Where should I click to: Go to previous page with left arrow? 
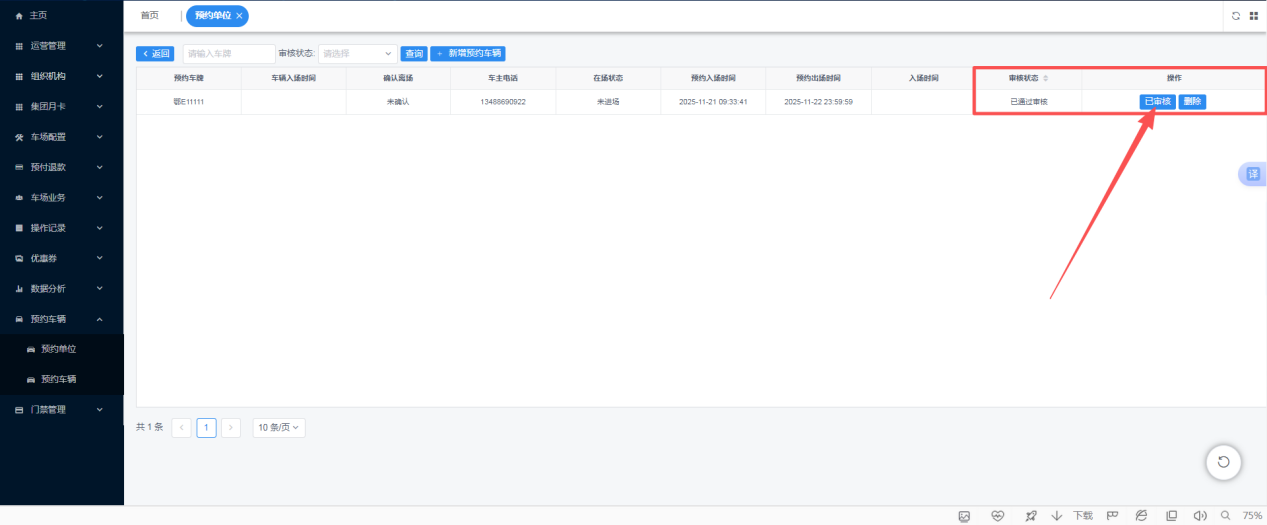point(182,427)
